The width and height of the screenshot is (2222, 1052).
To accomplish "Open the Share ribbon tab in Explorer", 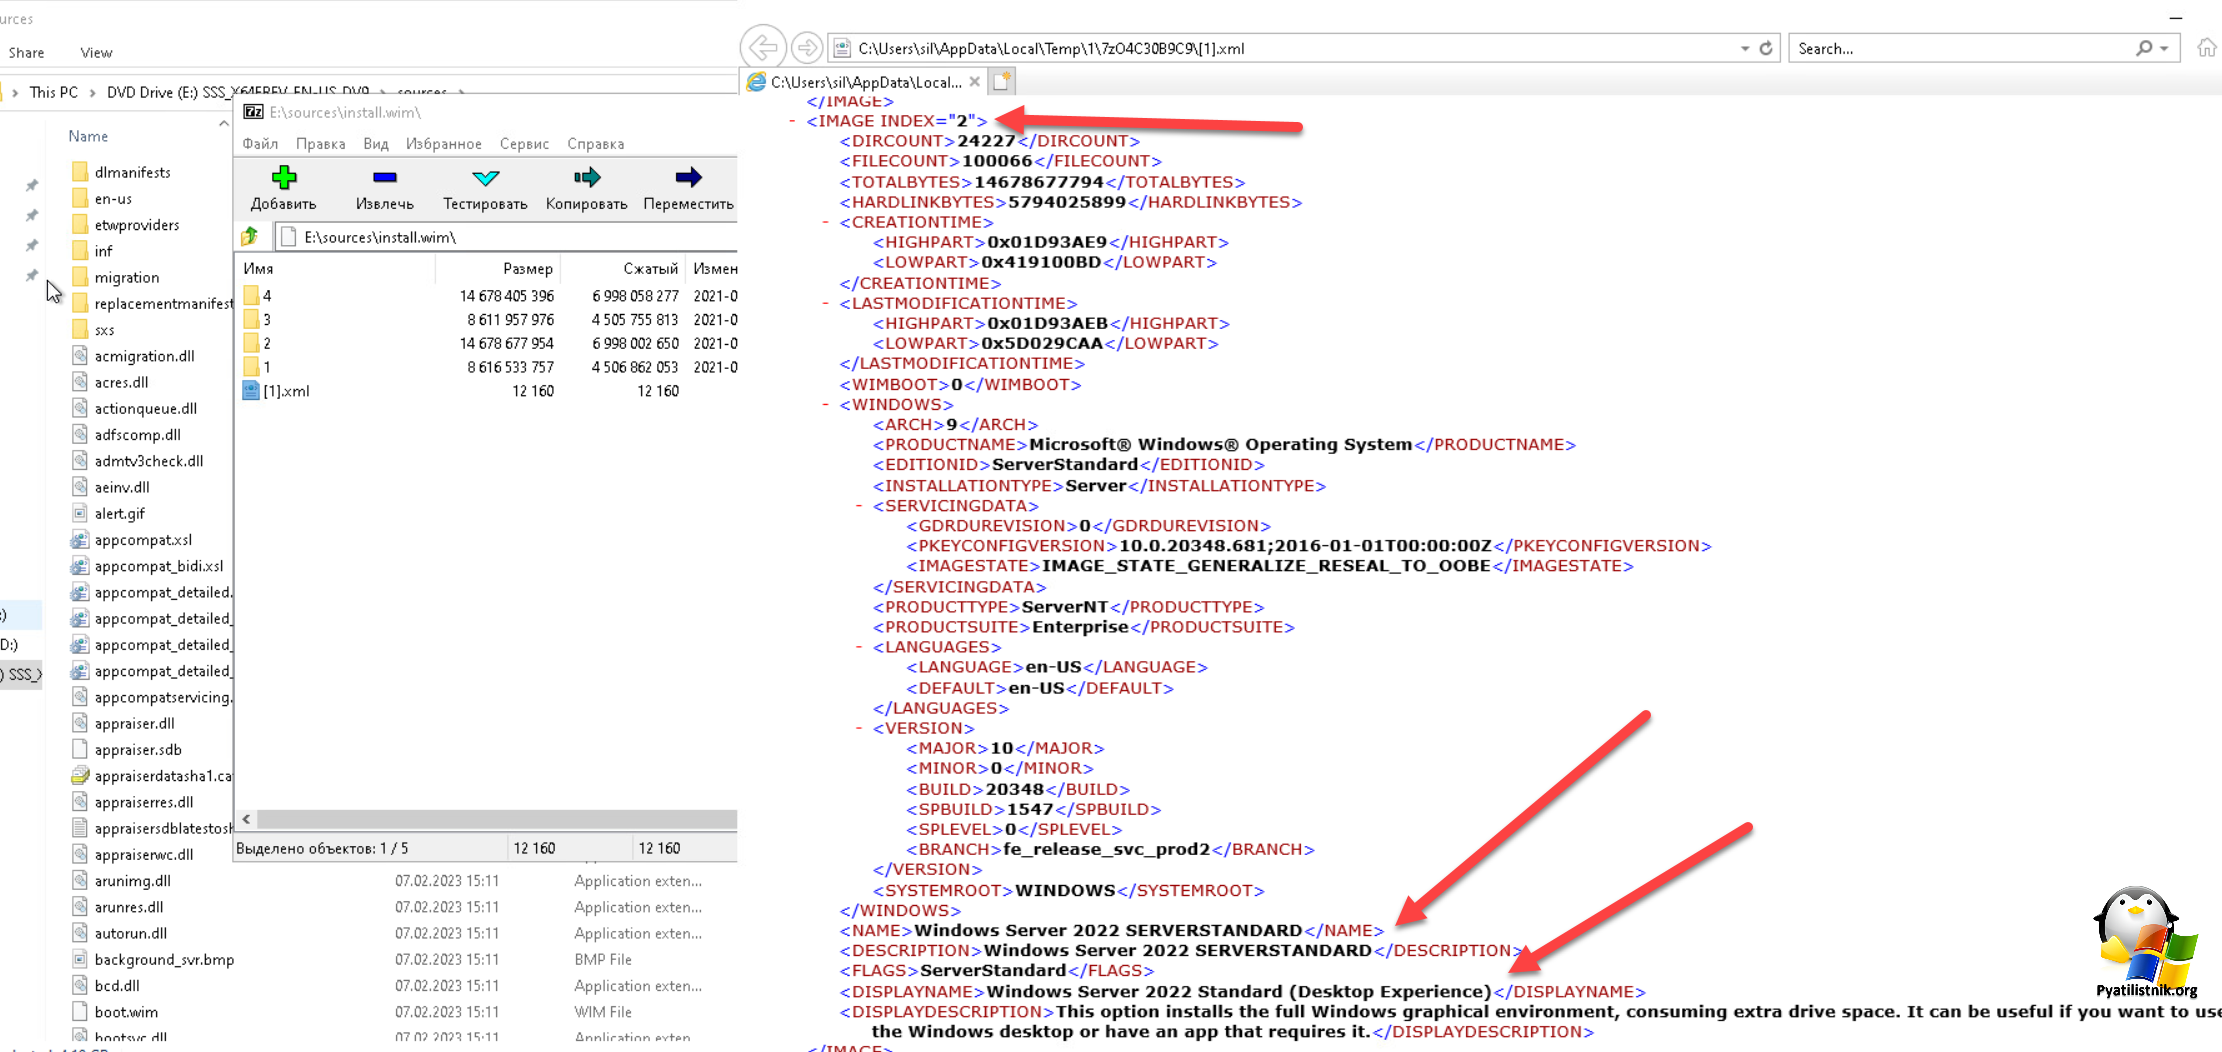I will 26,52.
